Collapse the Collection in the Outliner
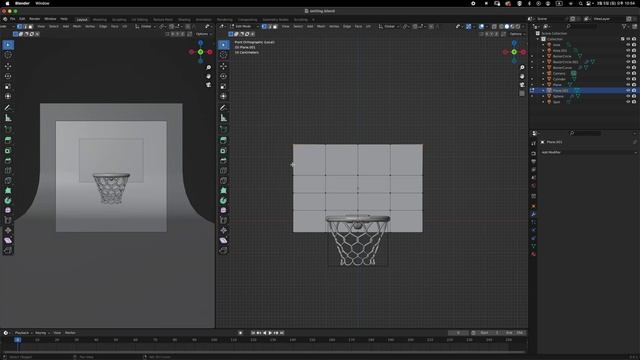Viewport: 640px width, 360px height. point(538,39)
